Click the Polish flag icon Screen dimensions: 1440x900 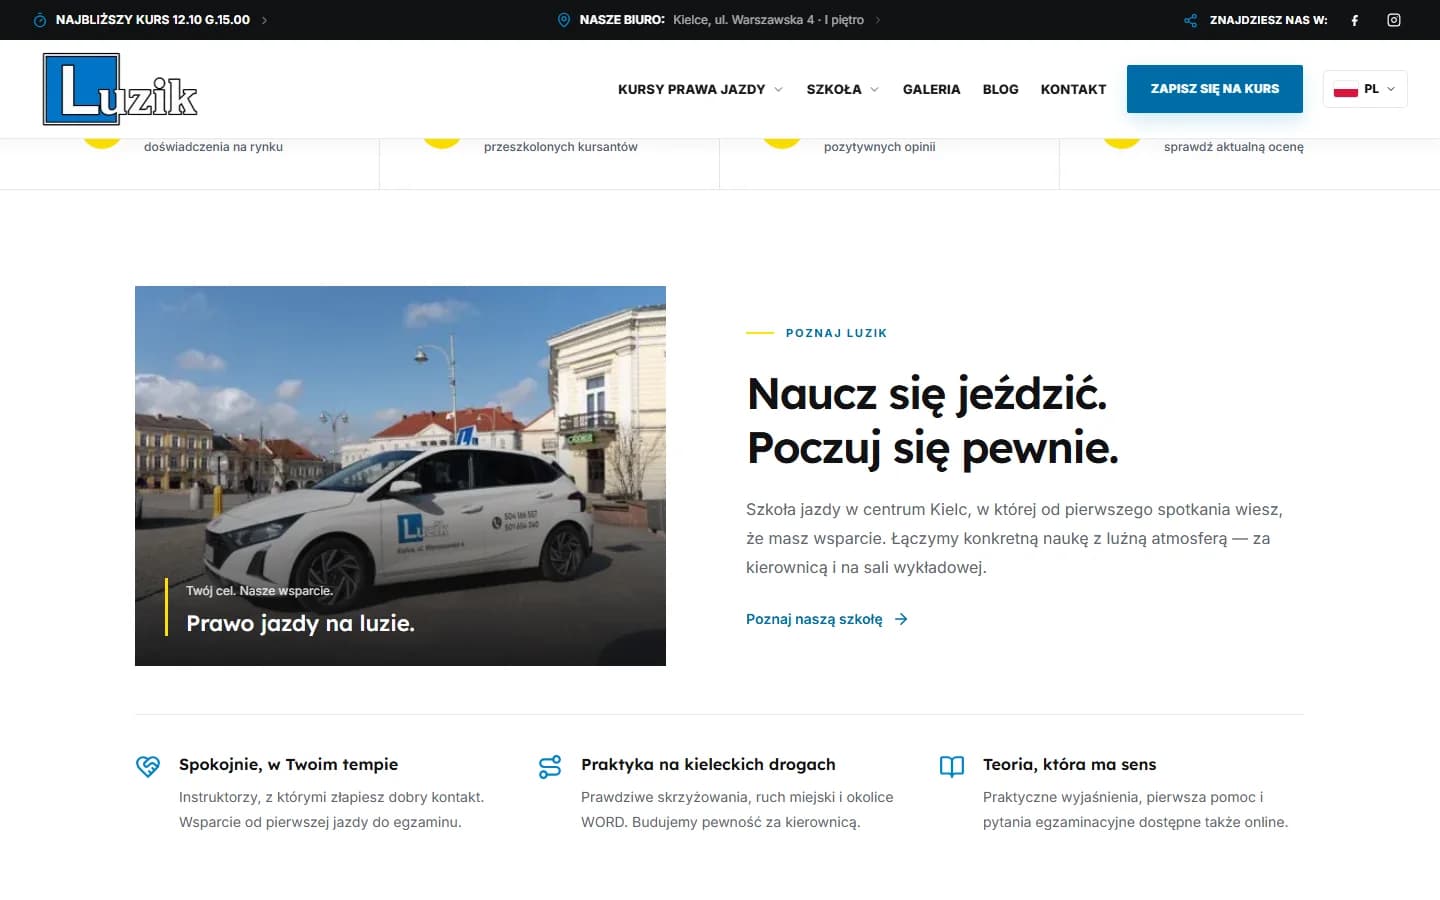coord(1346,89)
